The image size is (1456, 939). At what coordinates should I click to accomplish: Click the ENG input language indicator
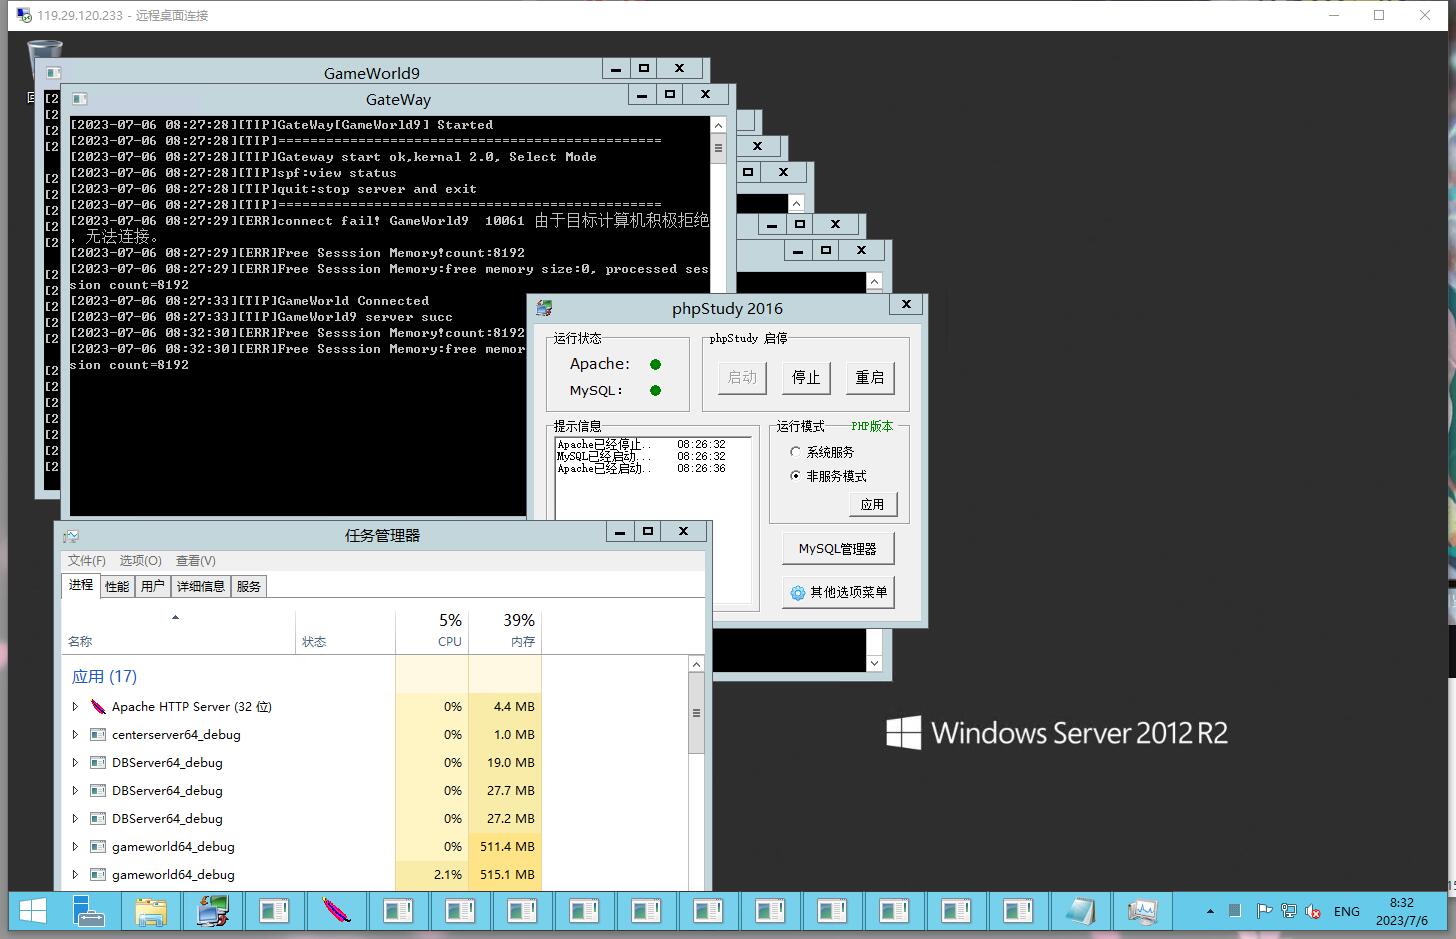1347,911
